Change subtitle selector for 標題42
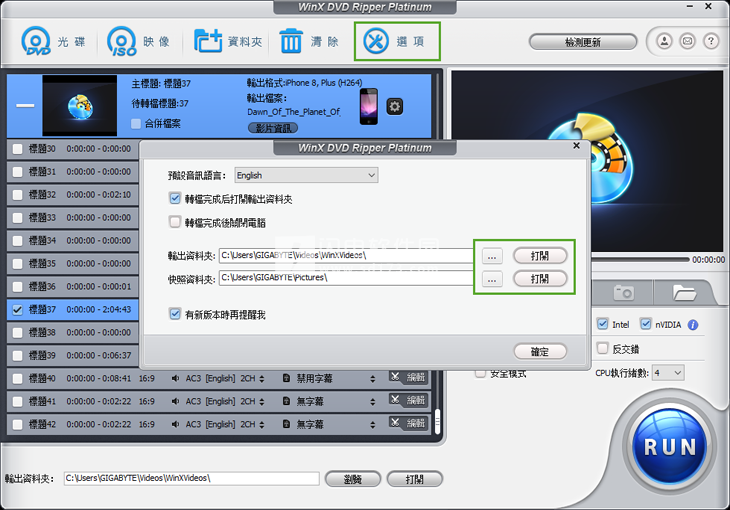The image size is (730, 510). click(x=372, y=424)
